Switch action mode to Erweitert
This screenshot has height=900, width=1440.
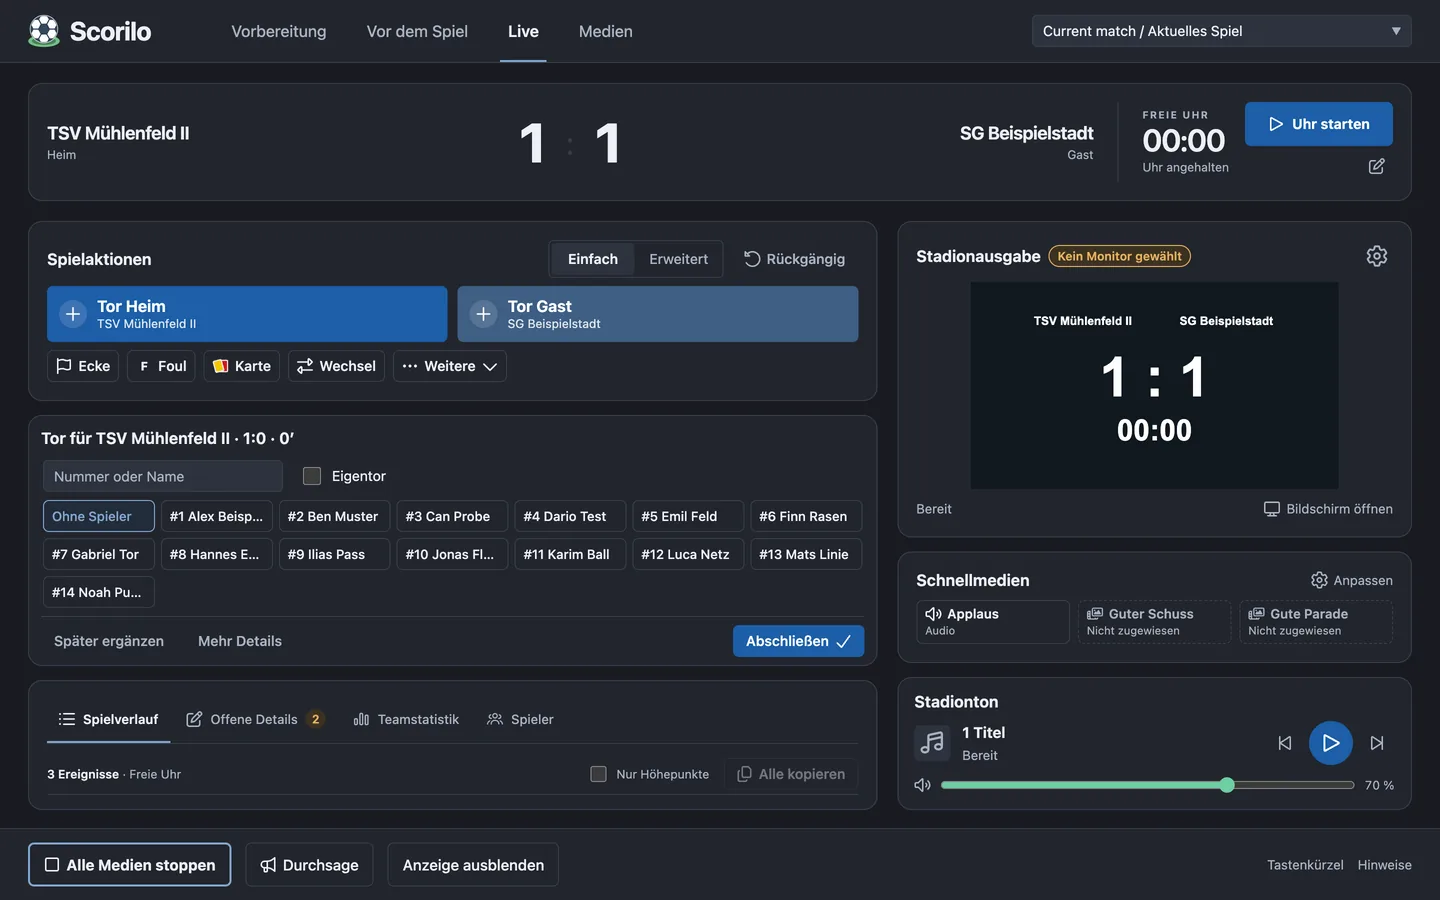point(678,259)
